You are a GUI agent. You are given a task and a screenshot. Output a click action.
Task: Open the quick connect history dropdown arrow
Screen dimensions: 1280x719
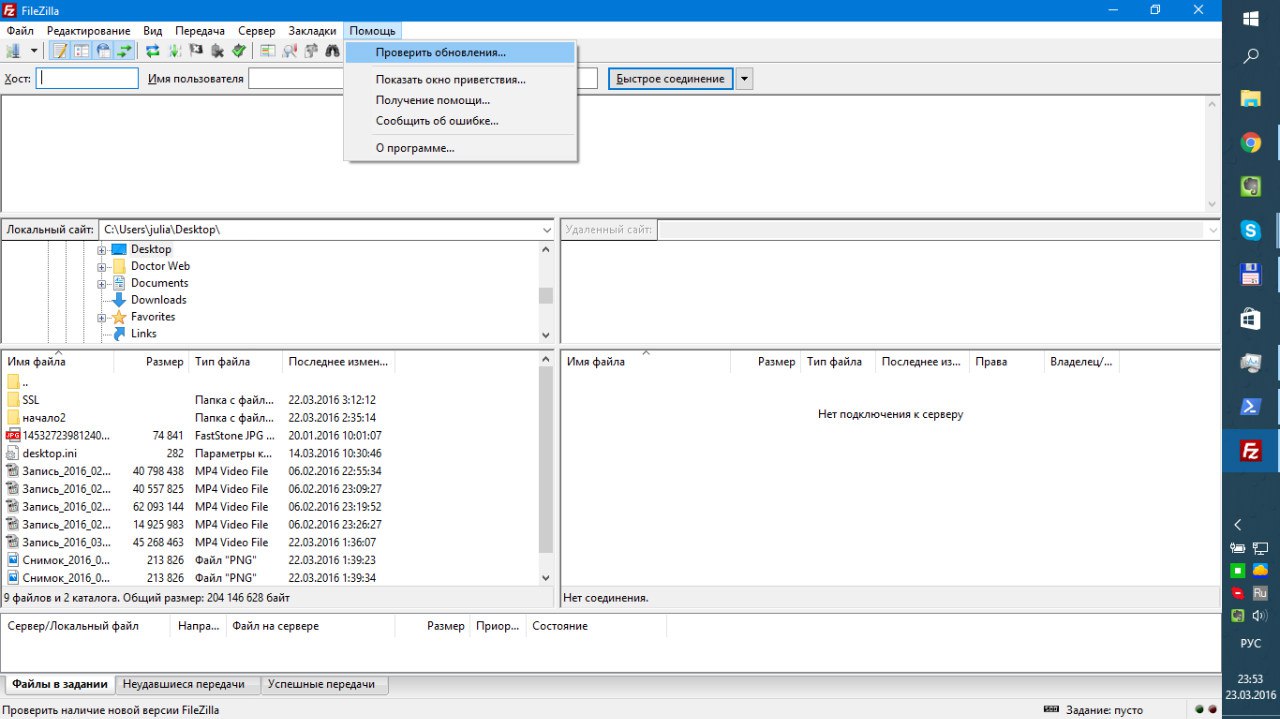(744, 79)
